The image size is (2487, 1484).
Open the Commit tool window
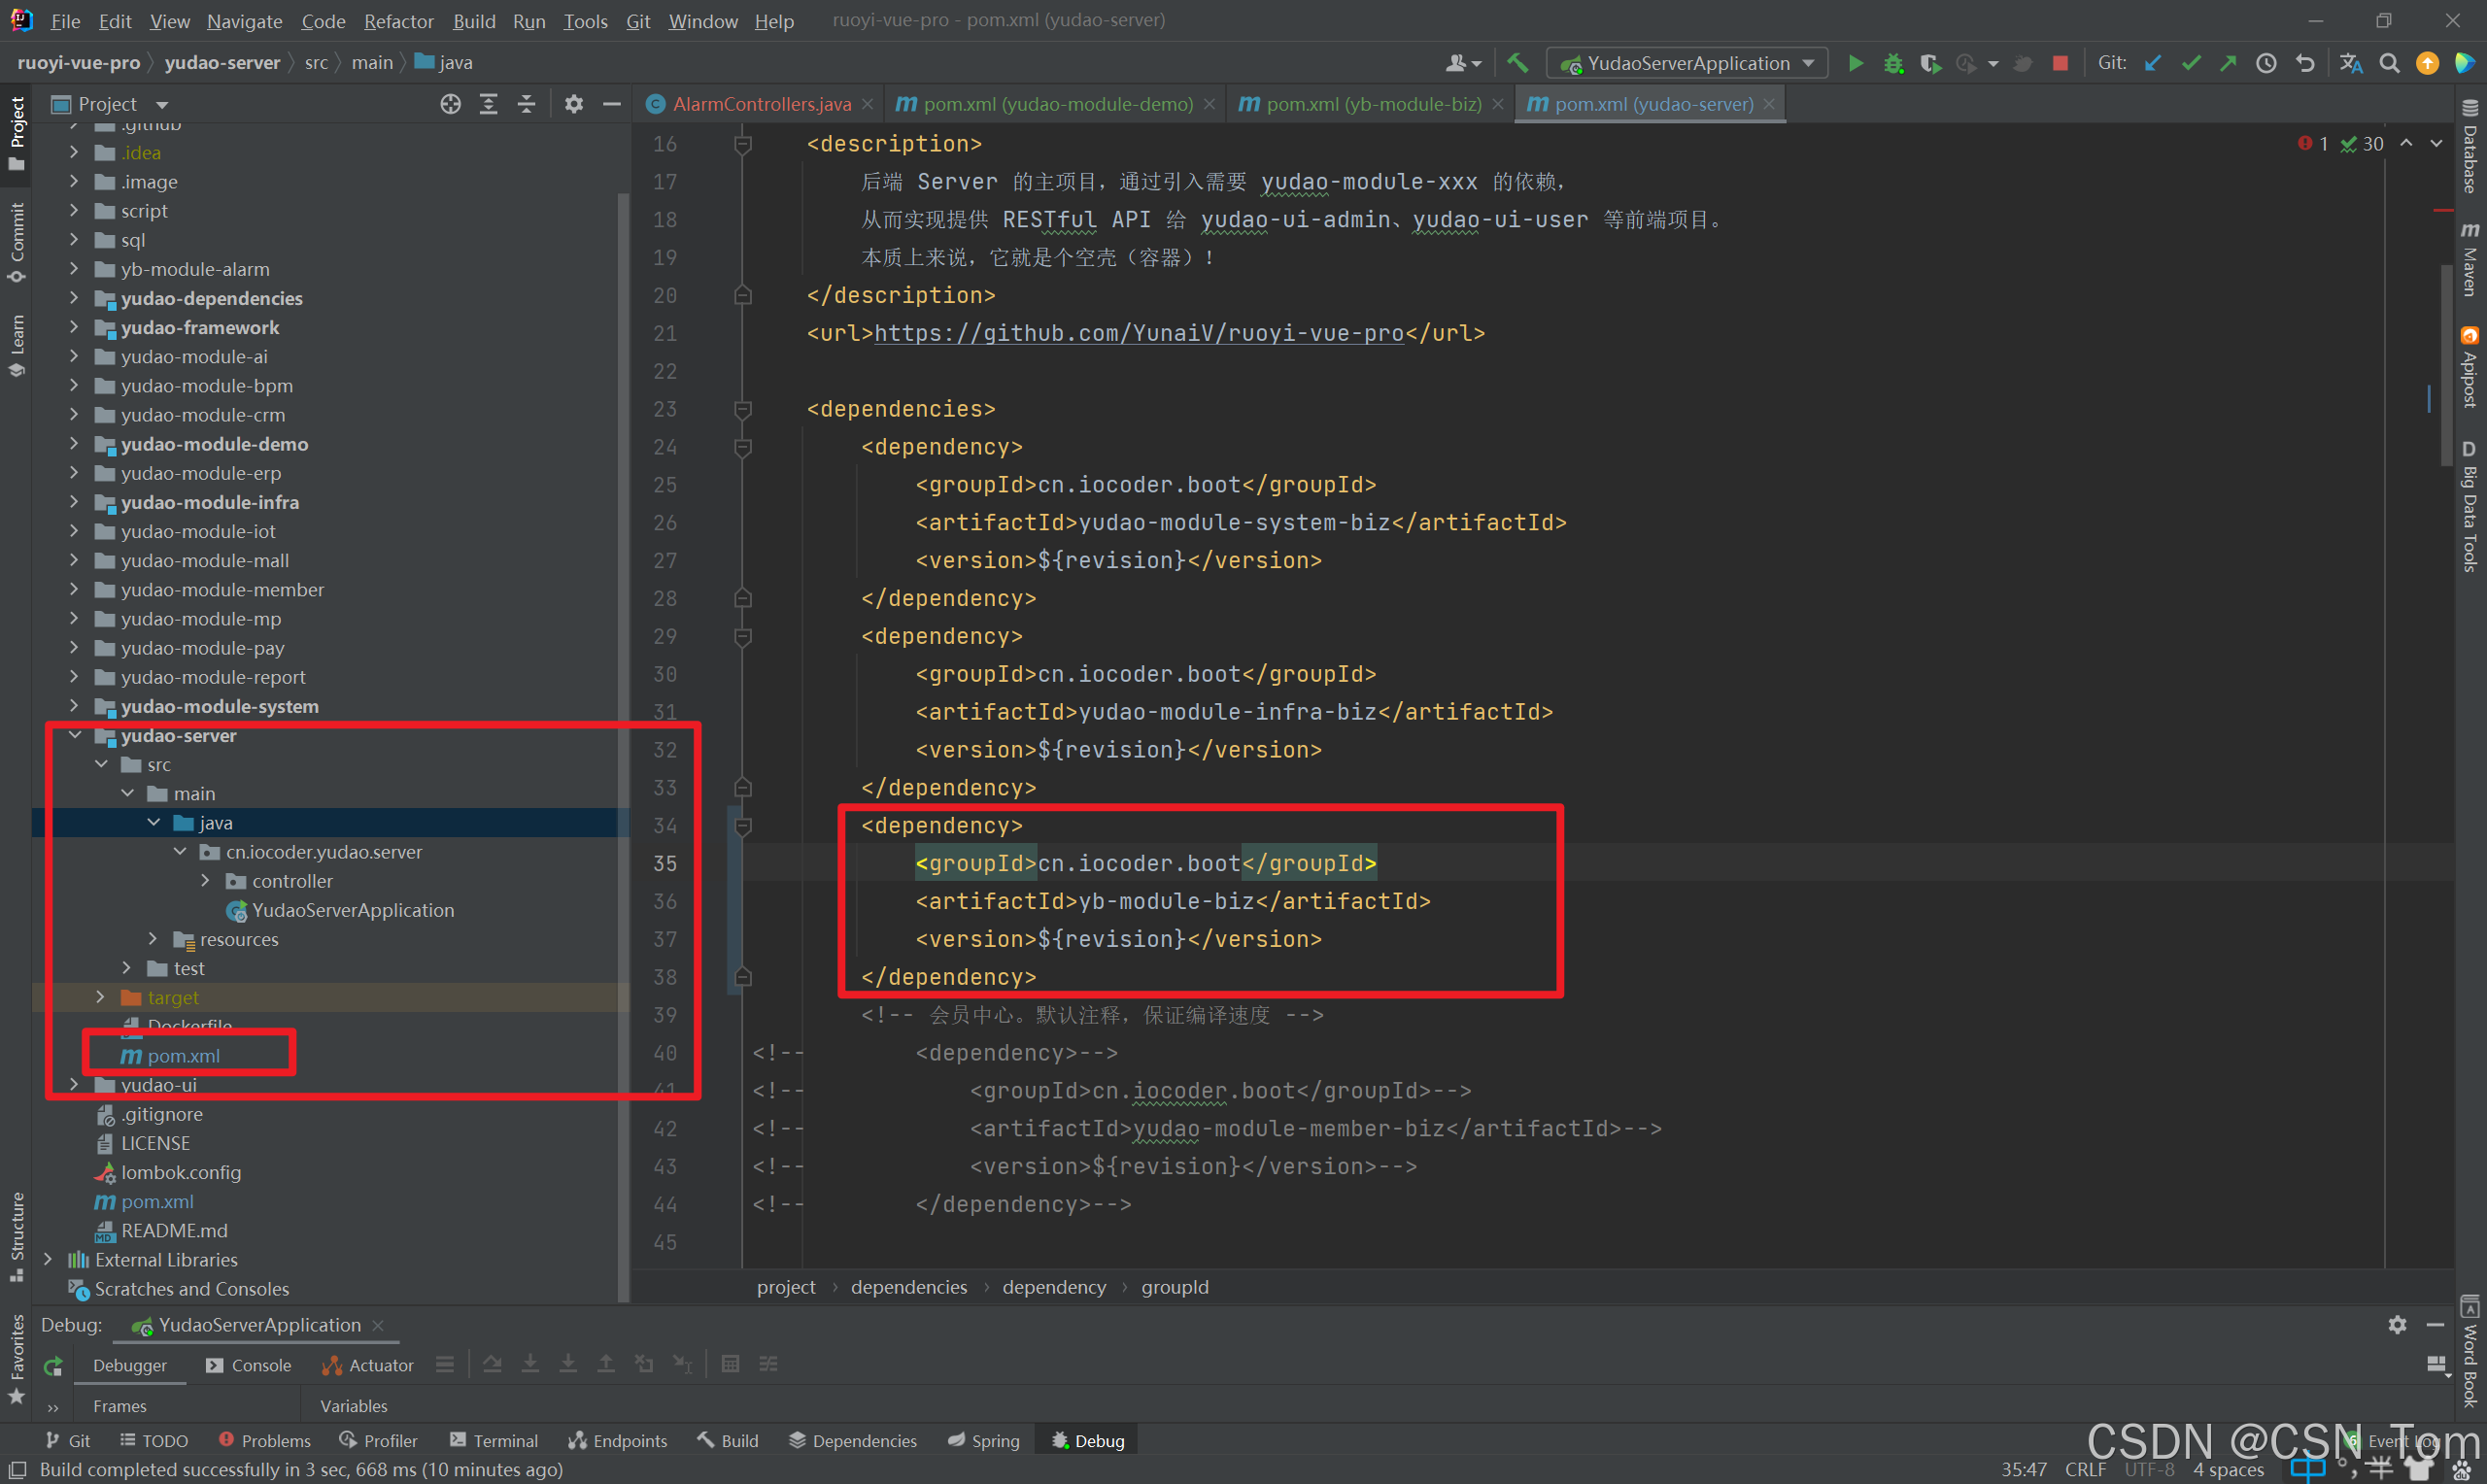tap(17, 242)
